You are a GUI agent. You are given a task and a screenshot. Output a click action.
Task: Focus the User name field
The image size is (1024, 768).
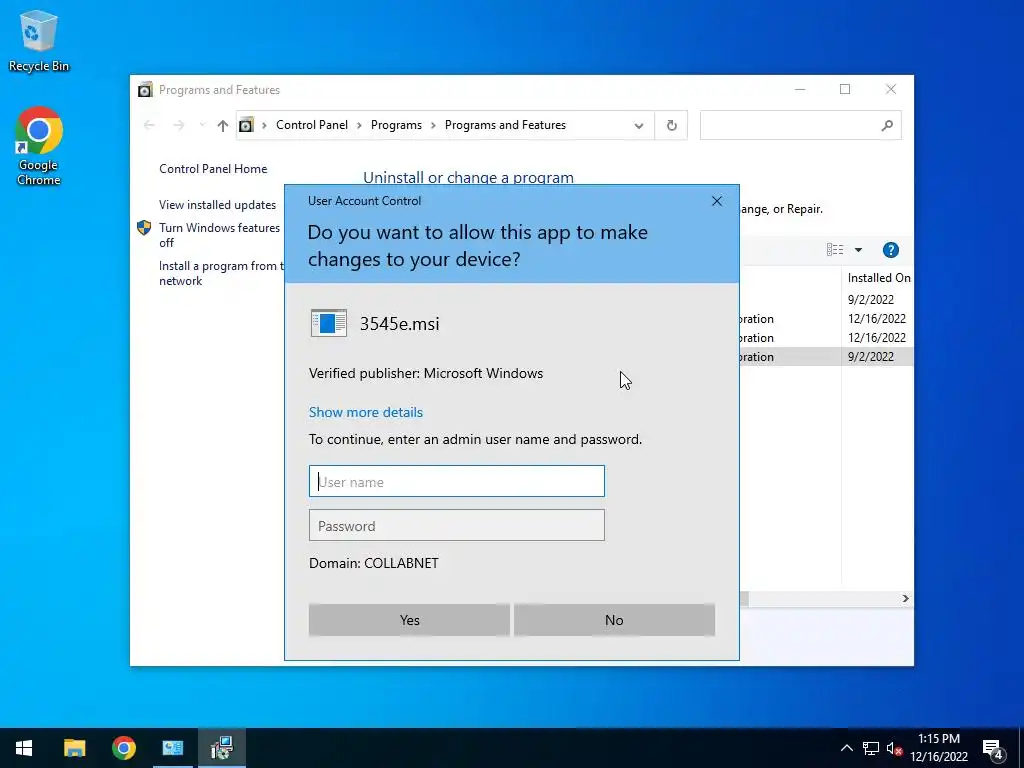(x=456, y=481)
